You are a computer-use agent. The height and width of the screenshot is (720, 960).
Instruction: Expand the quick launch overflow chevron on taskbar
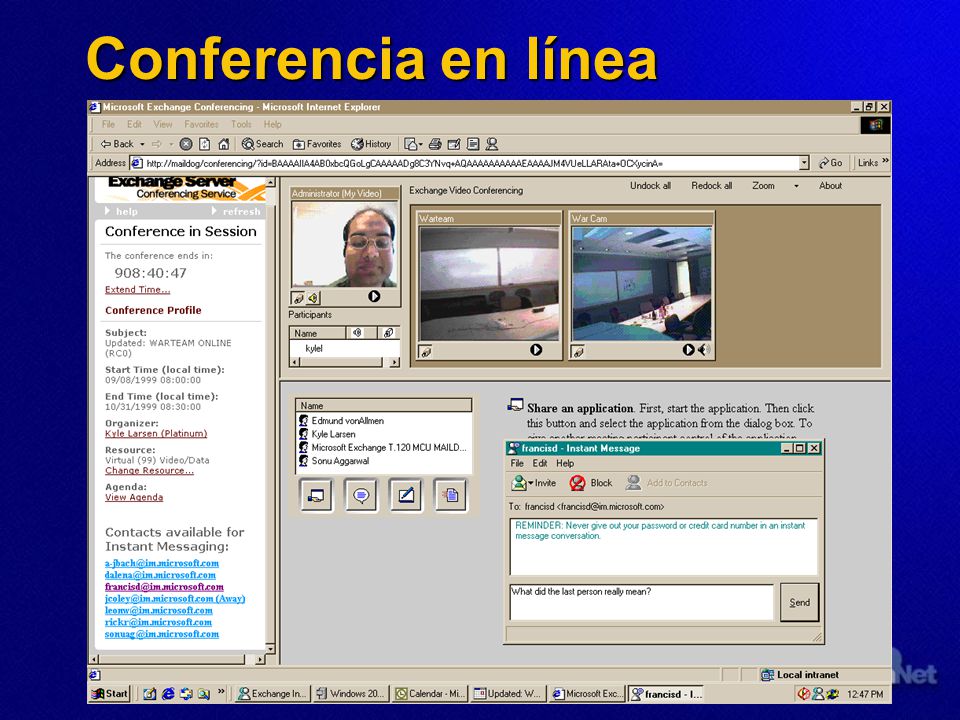click(221, 692)
